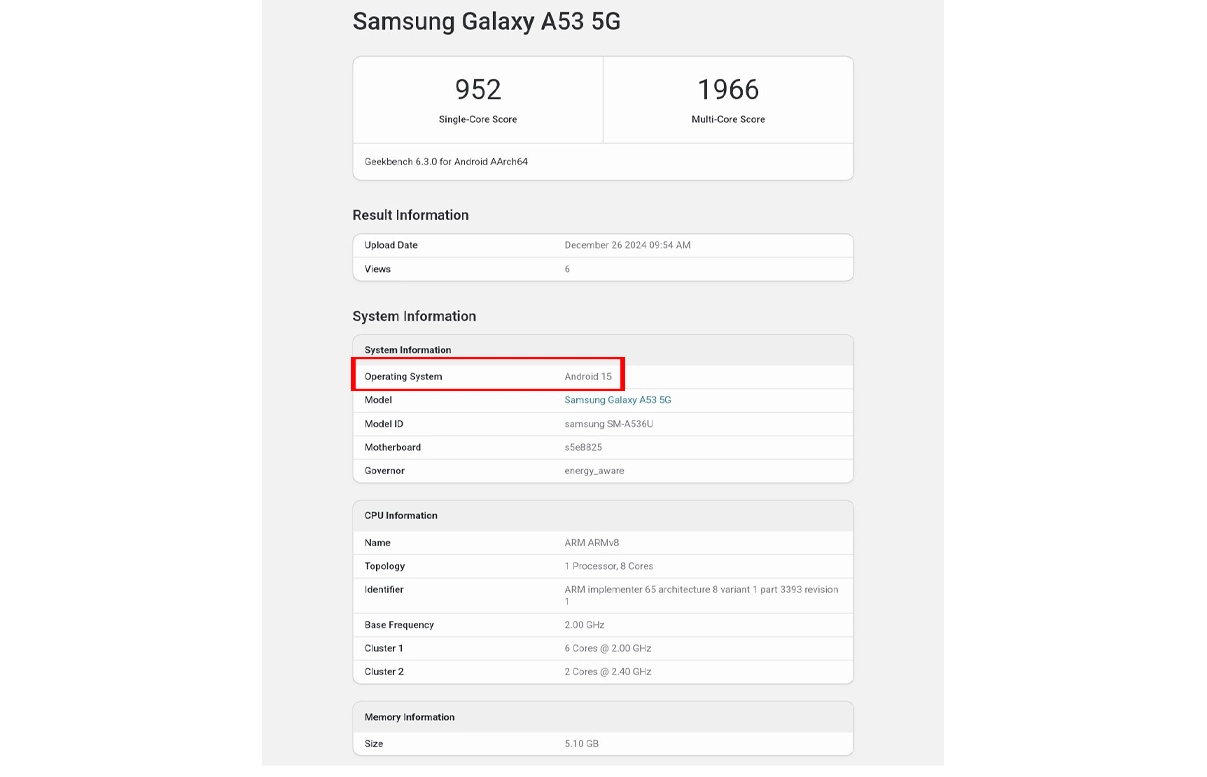
Task: Open the Samsung Galaxy A53 5G model link
Action: point(616,399)
